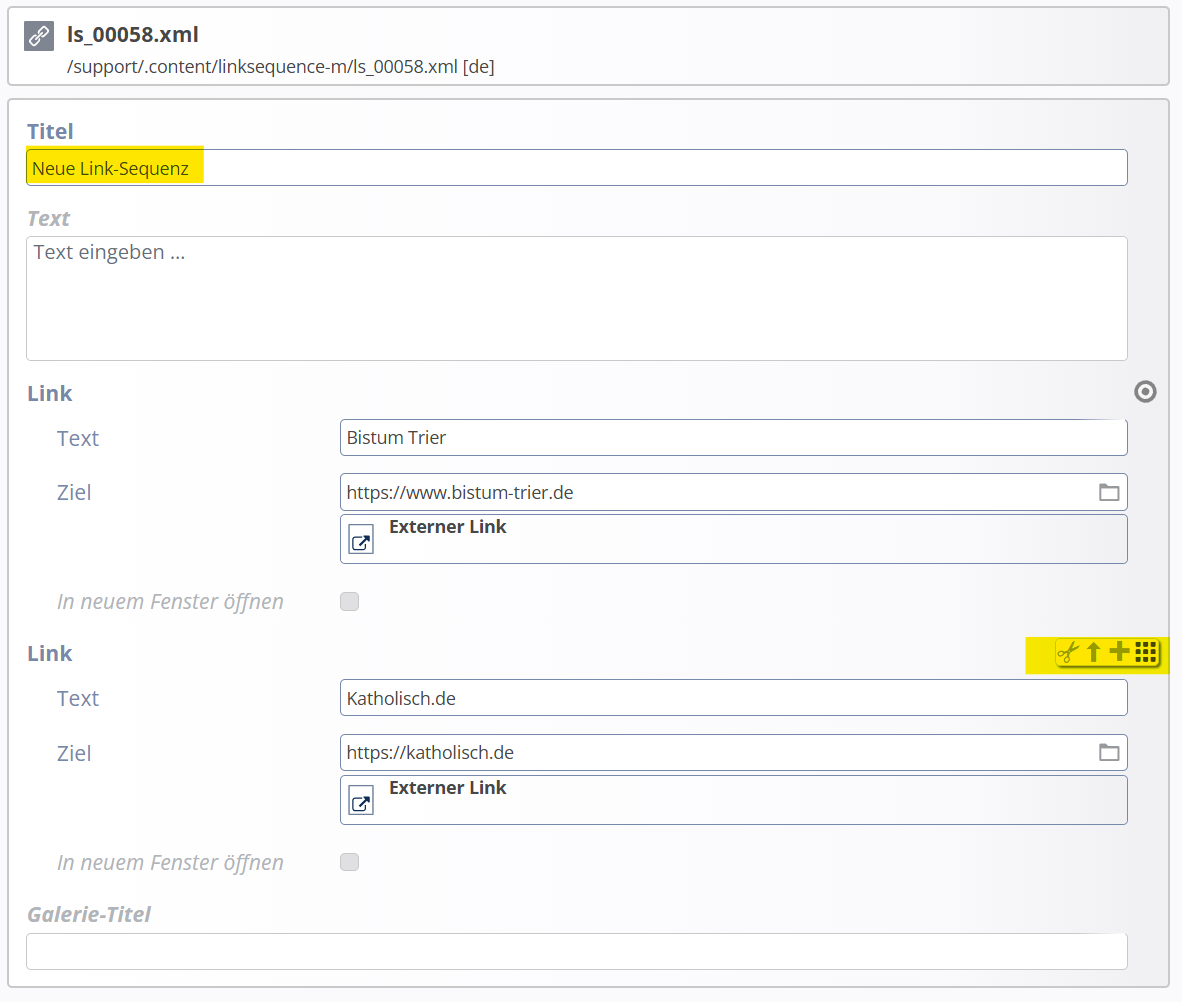Add a new link using the plus icon
Image resolution: width=1182 pixels, height=1002 pixels.
(x=1119, y=651)
